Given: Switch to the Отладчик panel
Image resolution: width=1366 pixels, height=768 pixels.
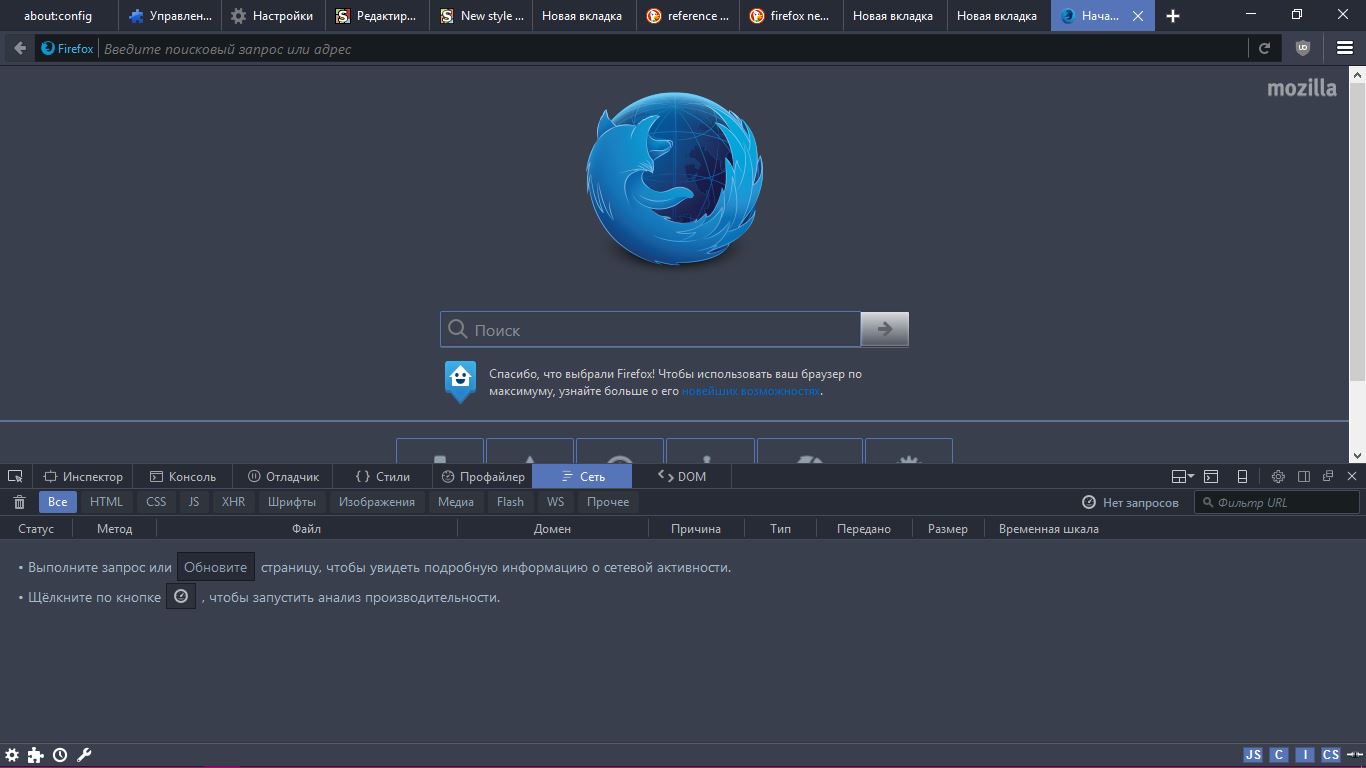Looking at the screenshot, I should pyautogui.click(x=283, y=477).
